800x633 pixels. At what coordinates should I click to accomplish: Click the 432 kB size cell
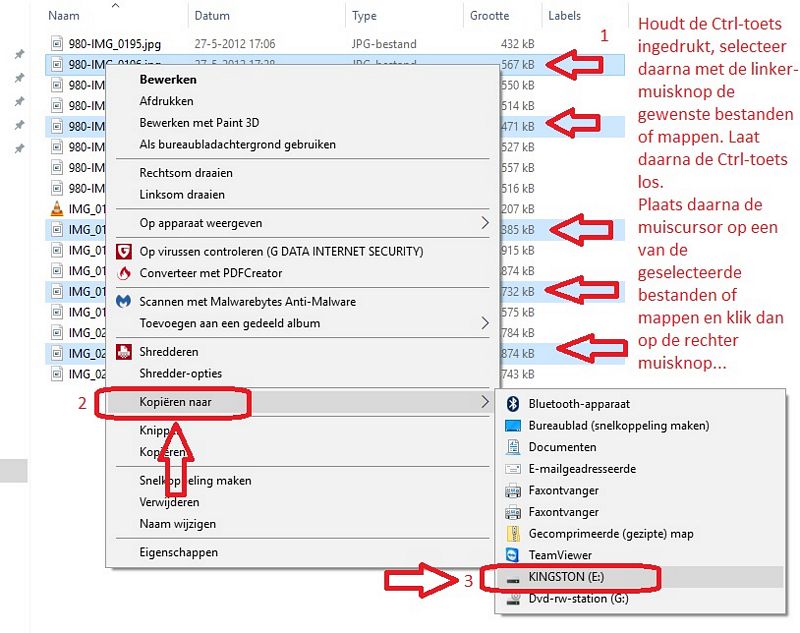coord(517,44)
